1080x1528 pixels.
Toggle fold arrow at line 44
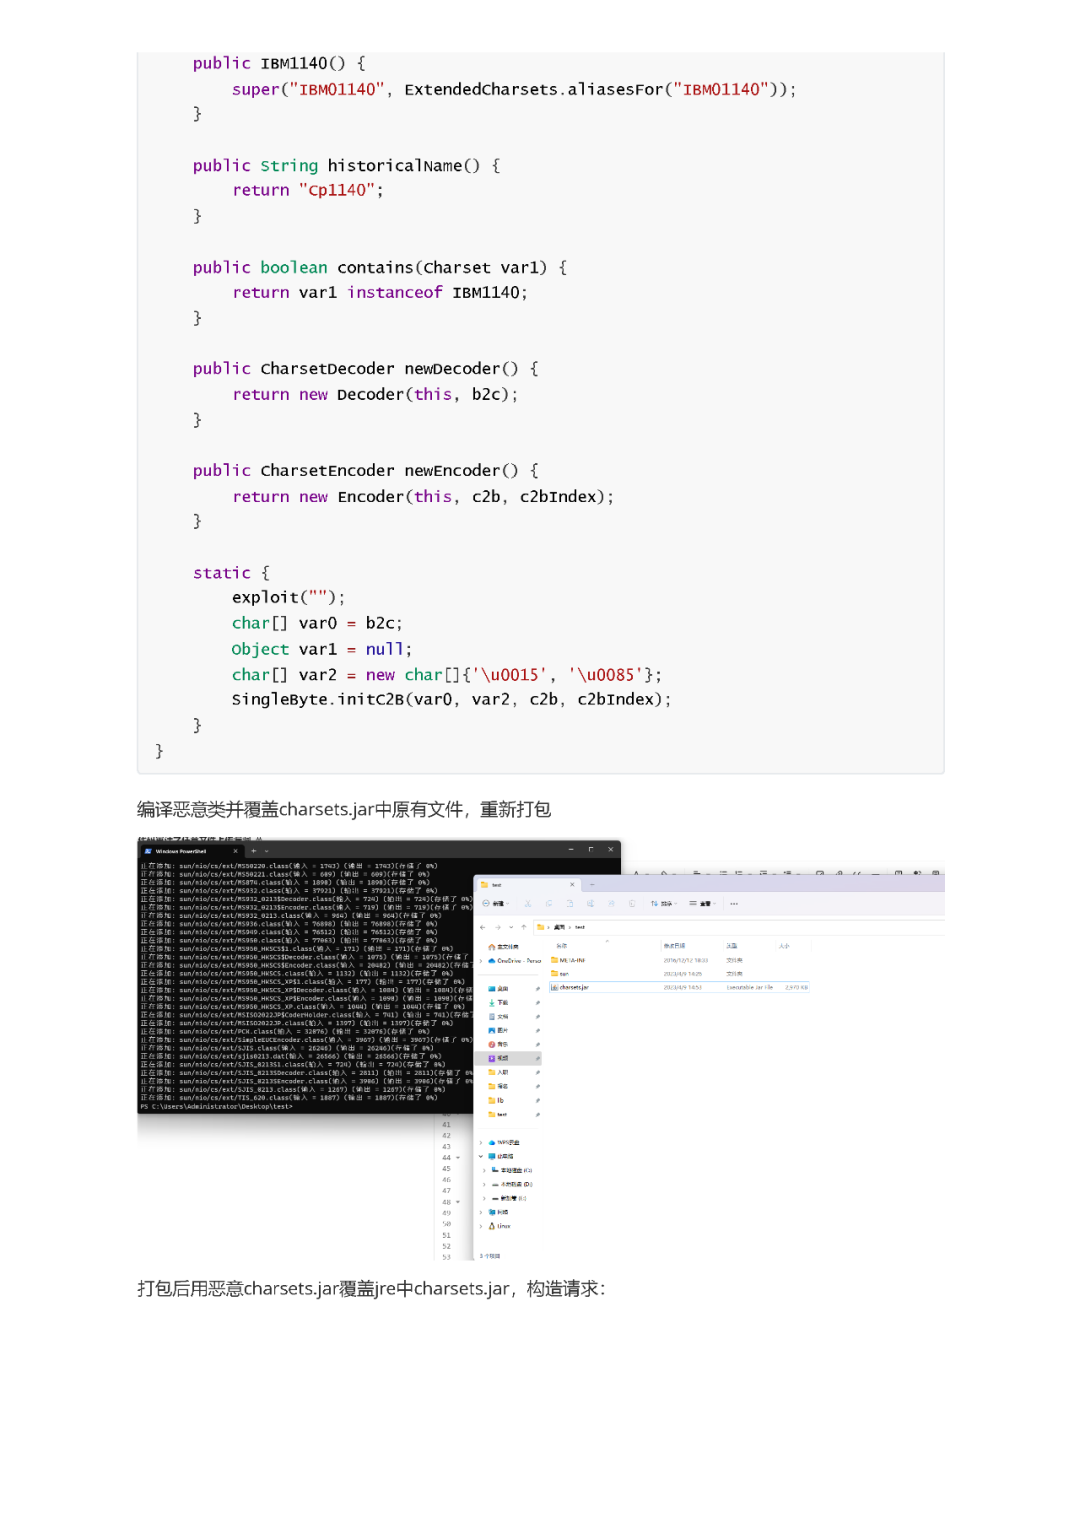[x=458, y=1158]
